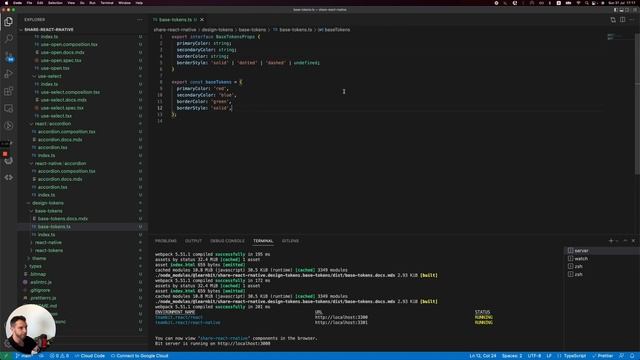
Task: Maximize the terminal panel
Action: (625, 241)
